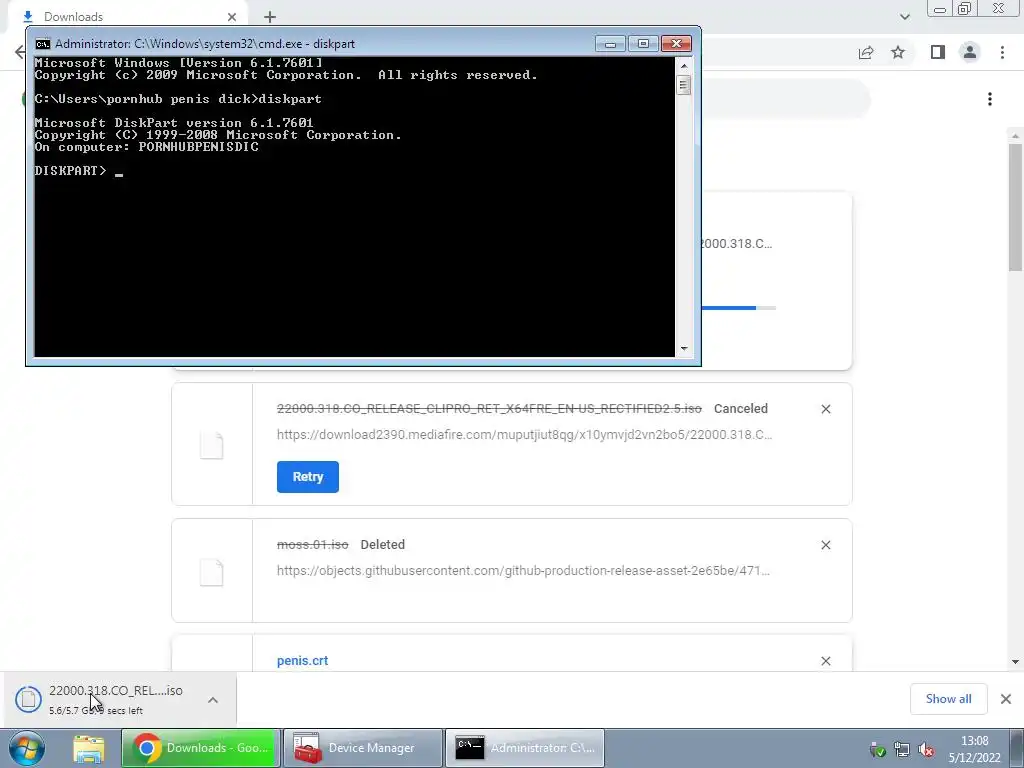Click the Chrome page scroll down arrow
1024x768 pixels.
pos(1015,662)
